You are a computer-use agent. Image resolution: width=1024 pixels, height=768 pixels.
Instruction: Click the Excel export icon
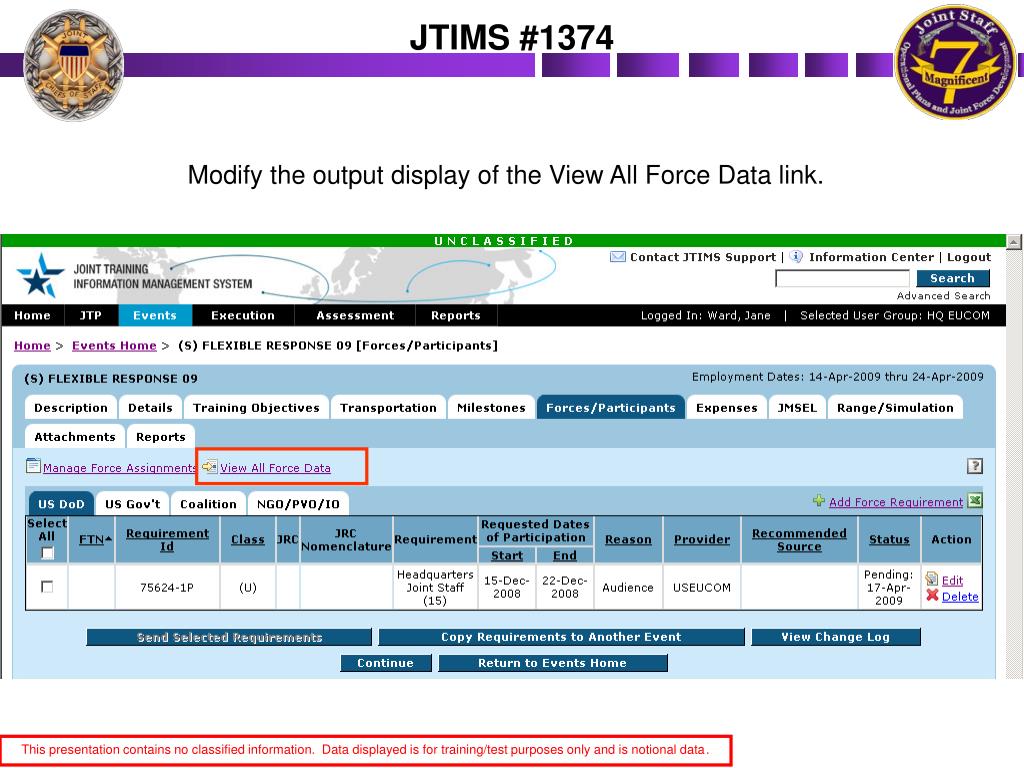tap(974, 501)
